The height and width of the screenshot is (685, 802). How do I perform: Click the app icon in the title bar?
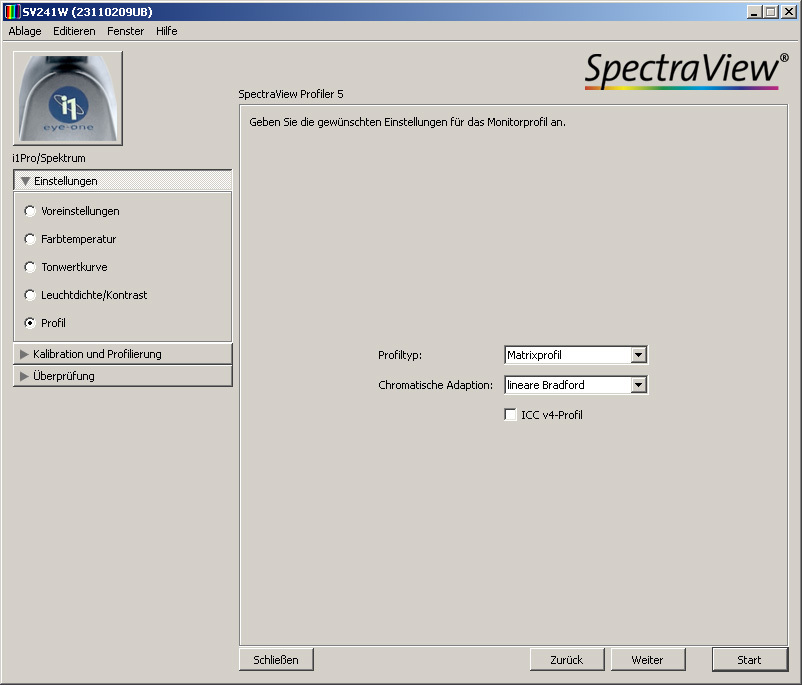pyautogui.click(x=12, y=11)
